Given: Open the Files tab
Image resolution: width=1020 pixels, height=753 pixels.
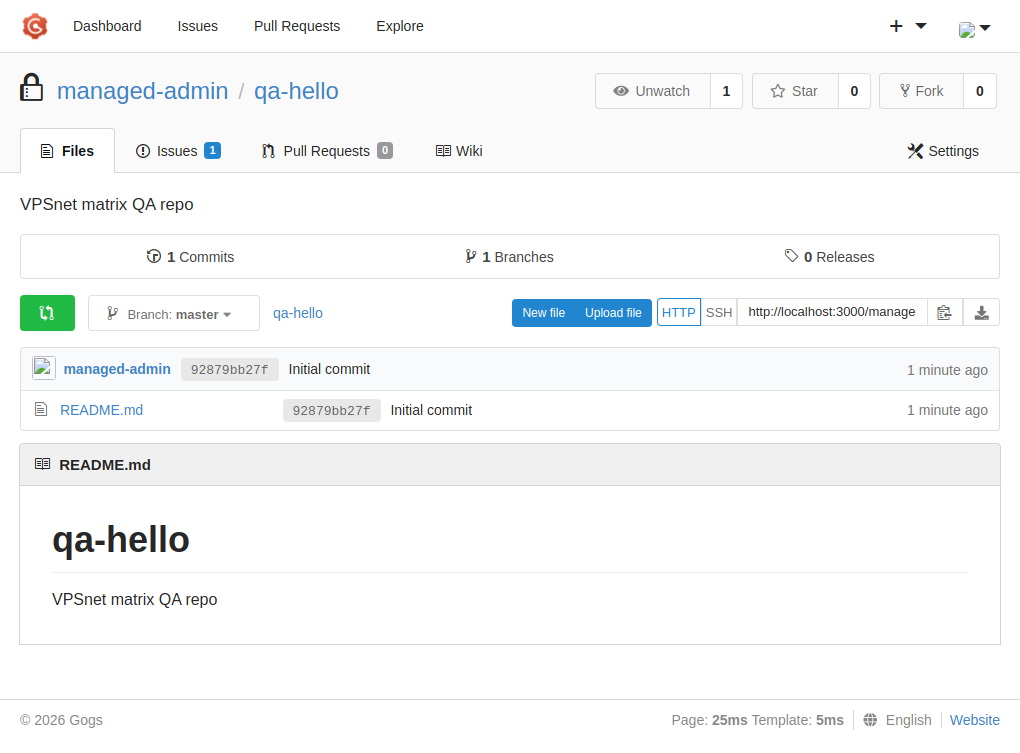Looking at the screenshot, I should (x=68, y=151).
